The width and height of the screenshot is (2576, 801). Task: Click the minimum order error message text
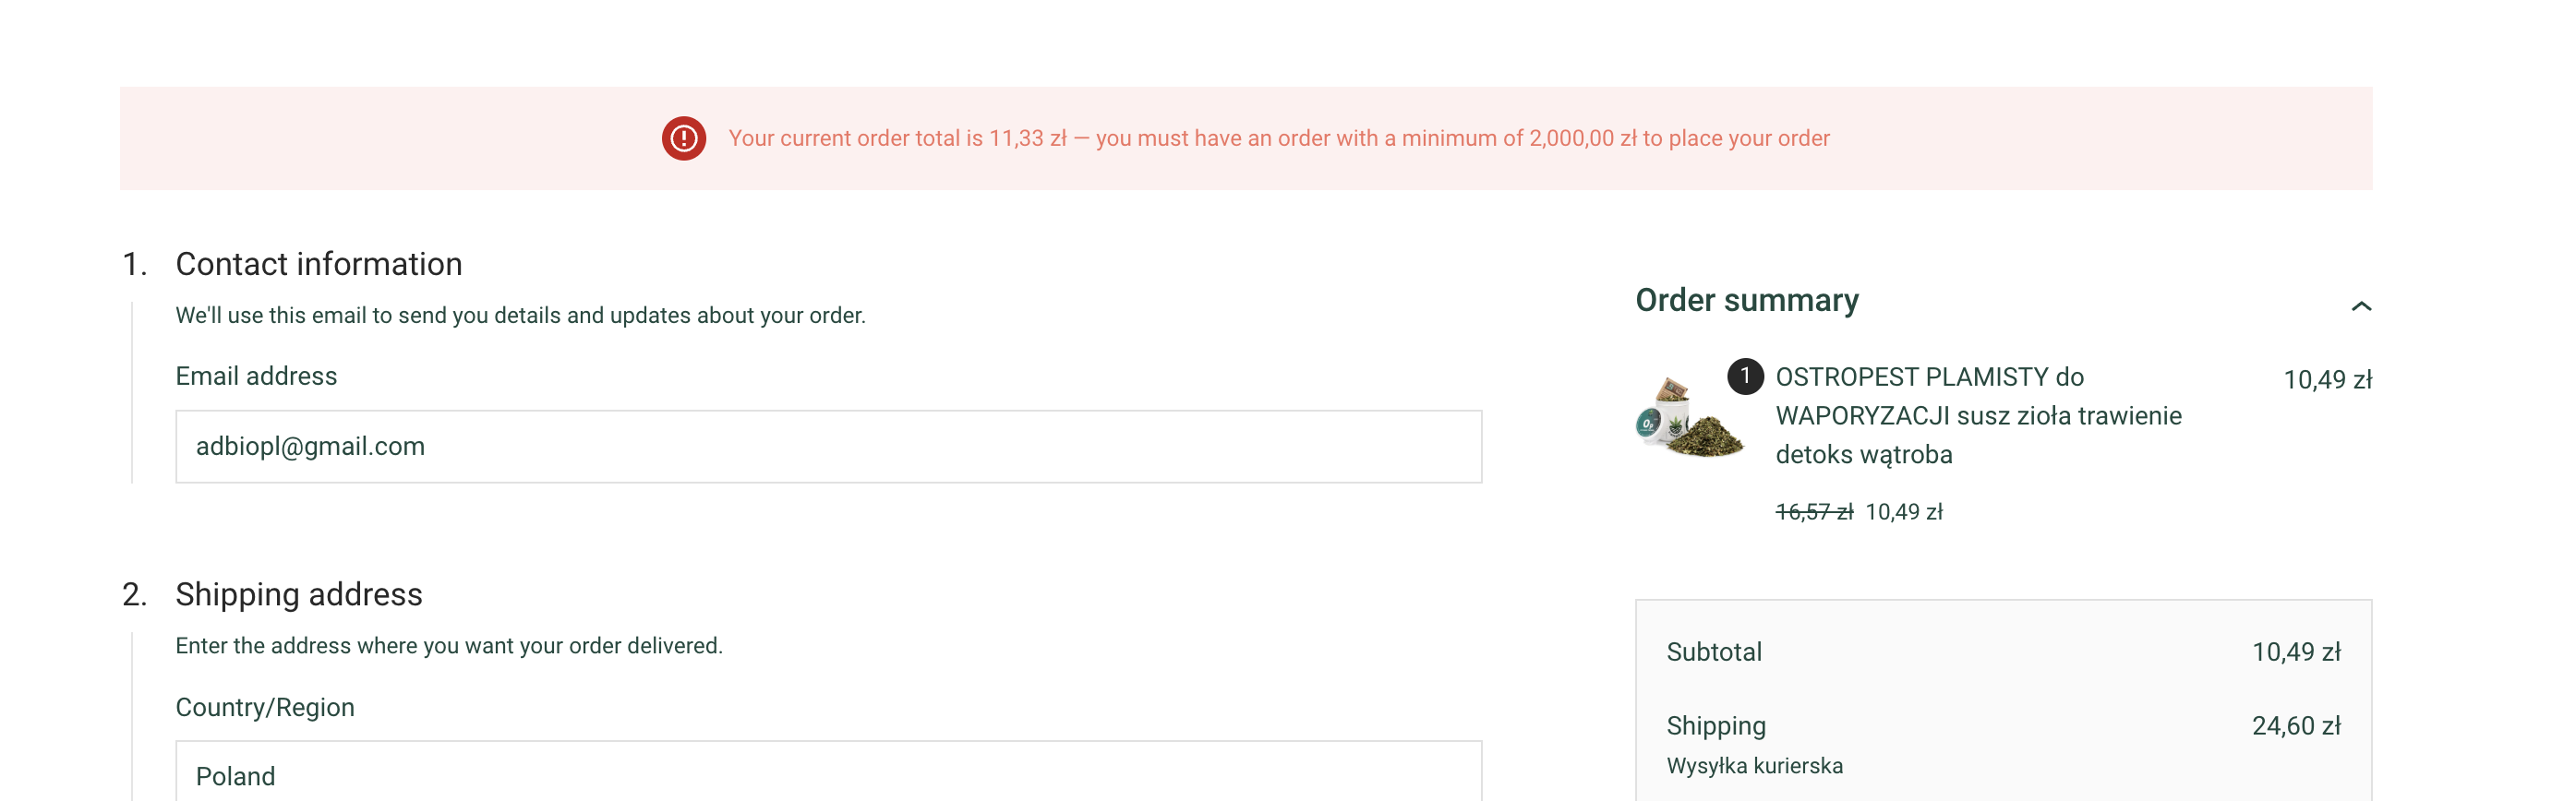[x=1279, y=138]
